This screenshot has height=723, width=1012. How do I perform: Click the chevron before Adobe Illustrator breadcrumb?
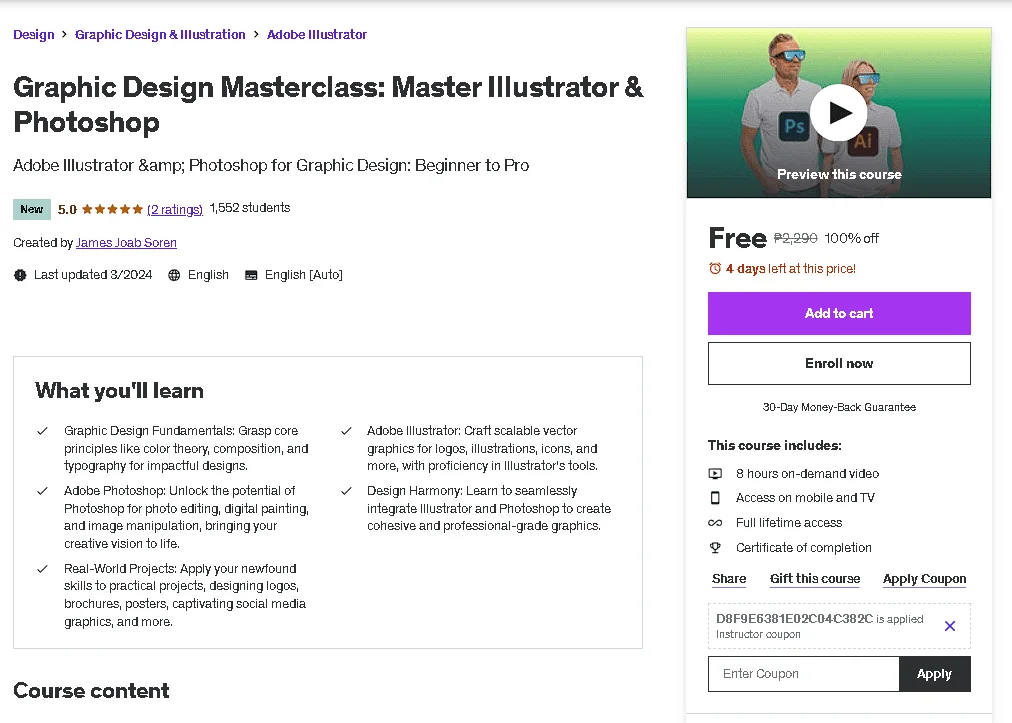pos(256,34)
